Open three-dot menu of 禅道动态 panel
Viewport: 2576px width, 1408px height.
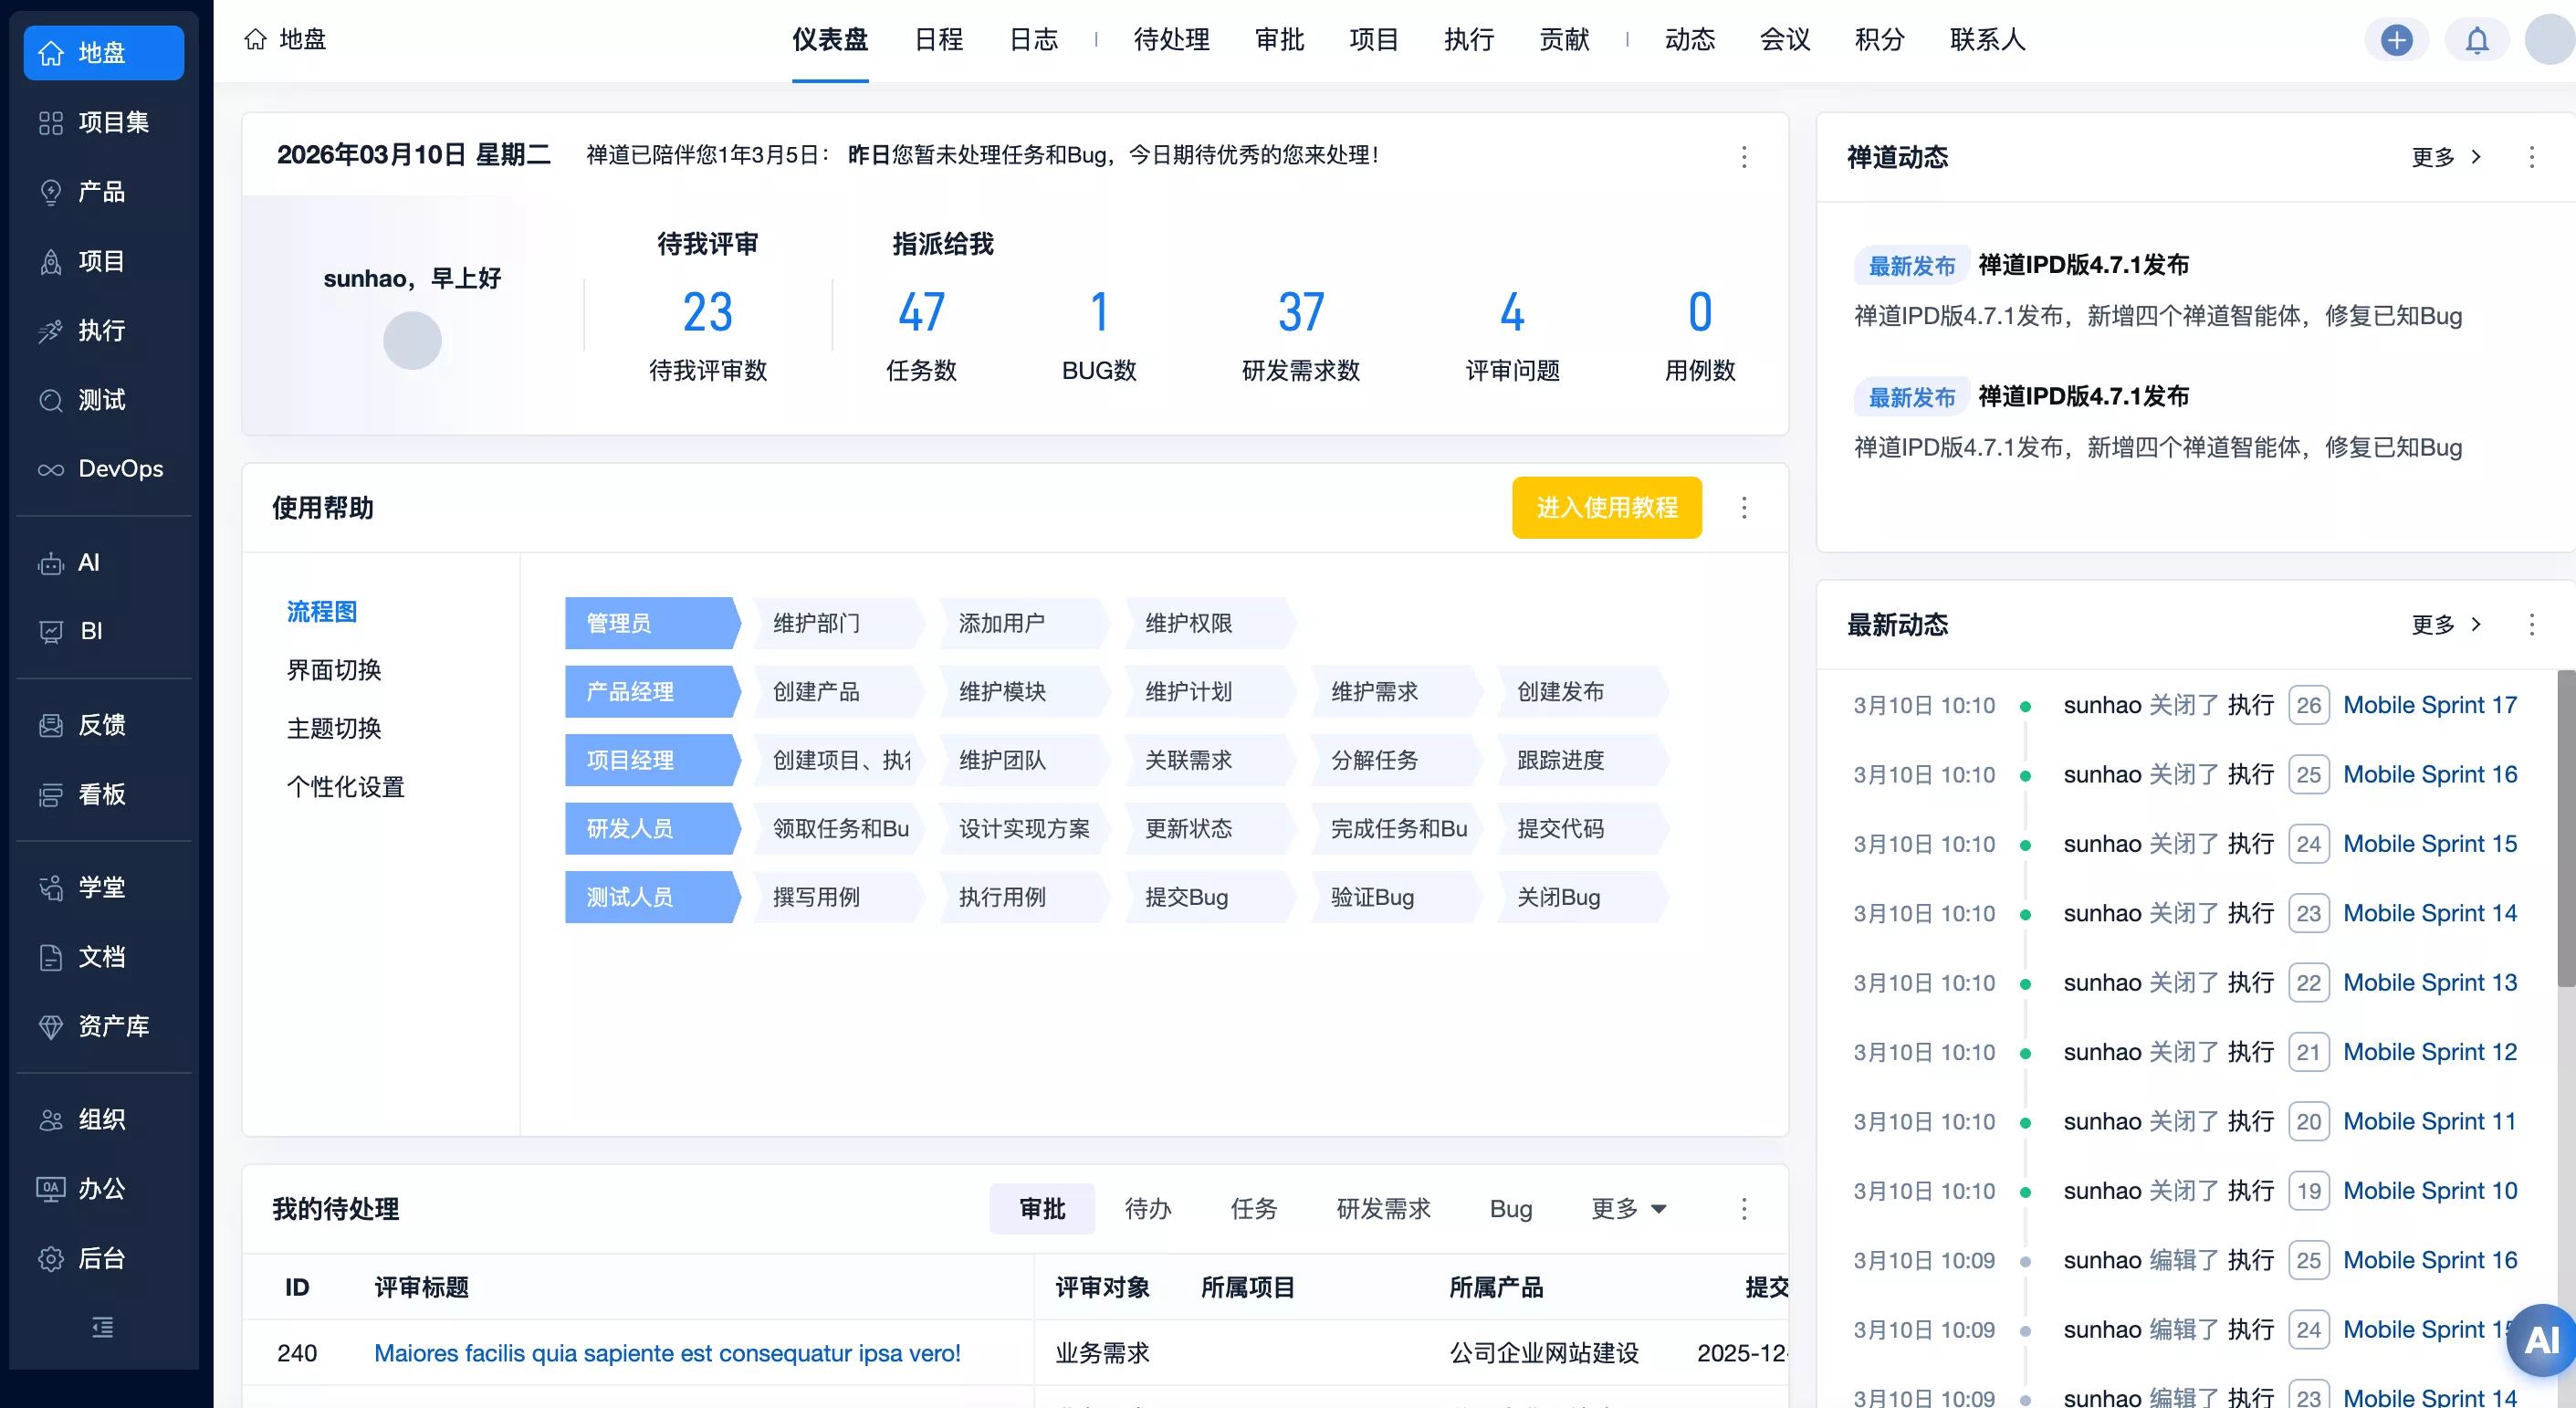pos(2531,157)
